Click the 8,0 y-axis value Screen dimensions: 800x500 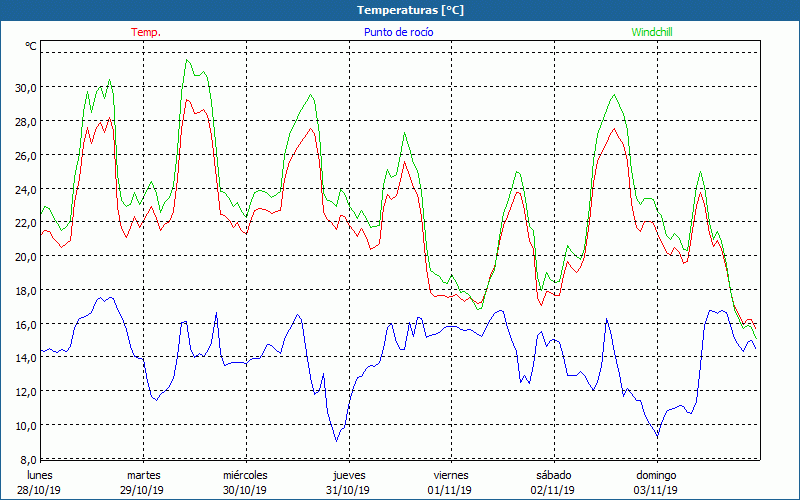tap(29, 460)
